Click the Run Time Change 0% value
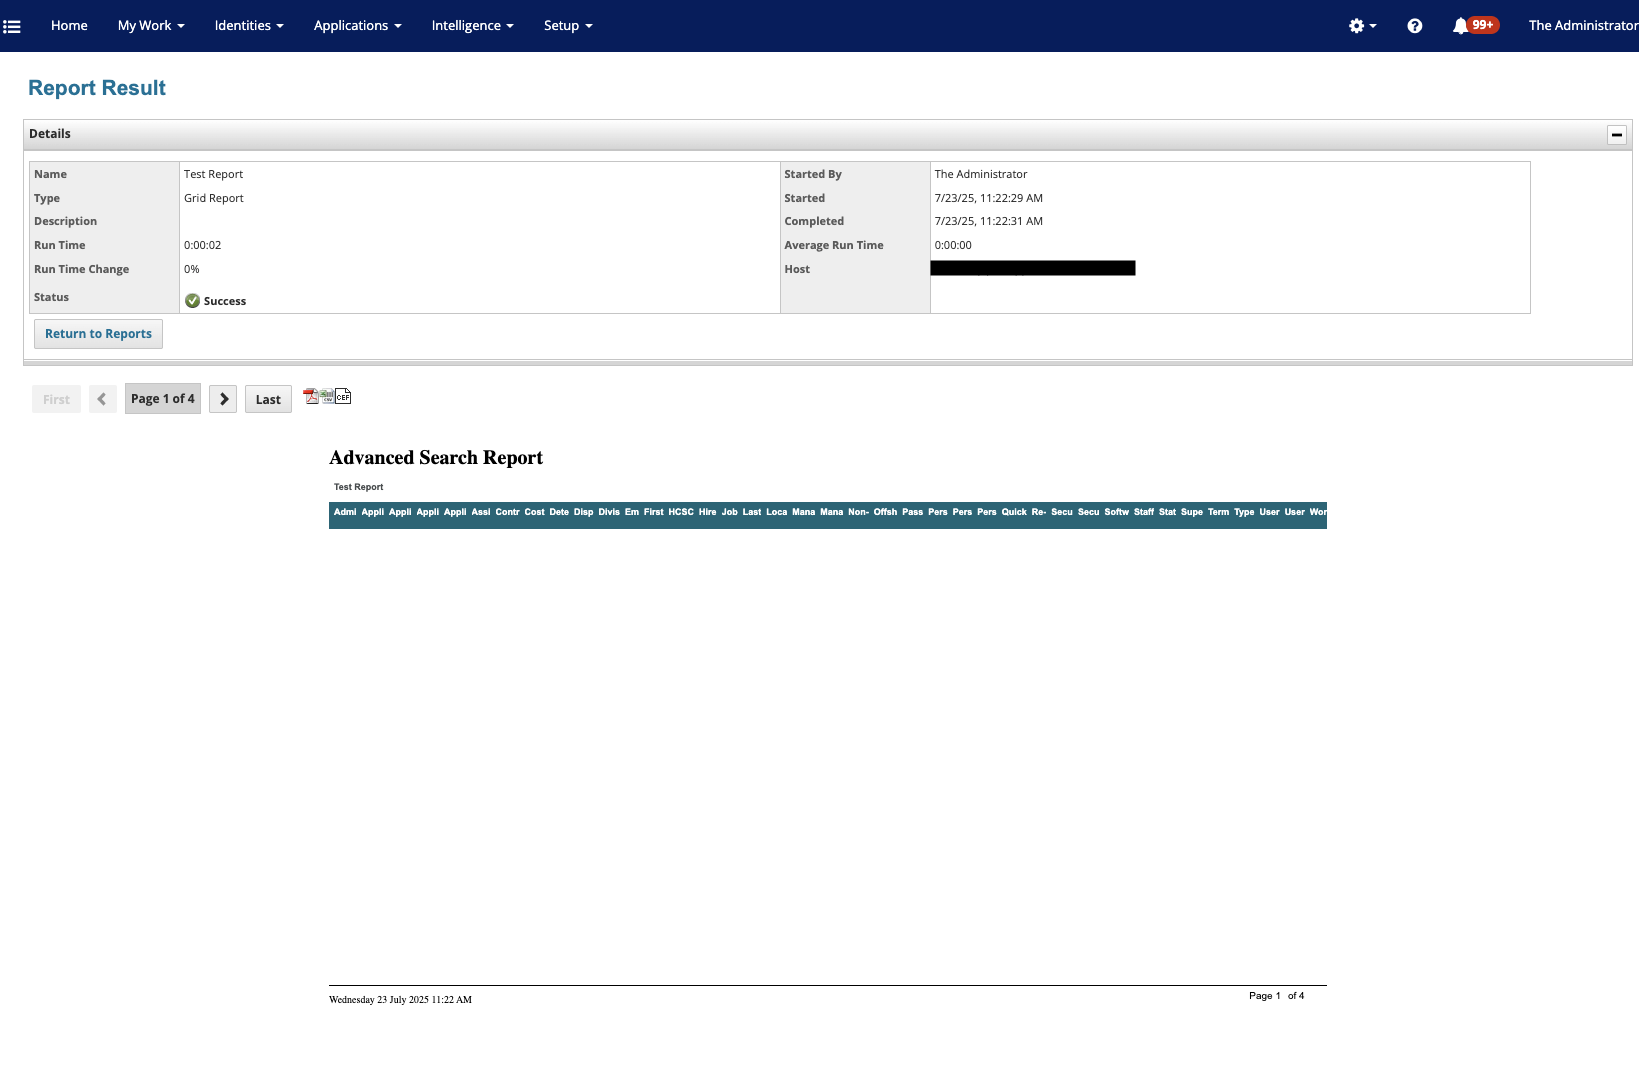This screenshot has height=1066, width=1639. 192,269
